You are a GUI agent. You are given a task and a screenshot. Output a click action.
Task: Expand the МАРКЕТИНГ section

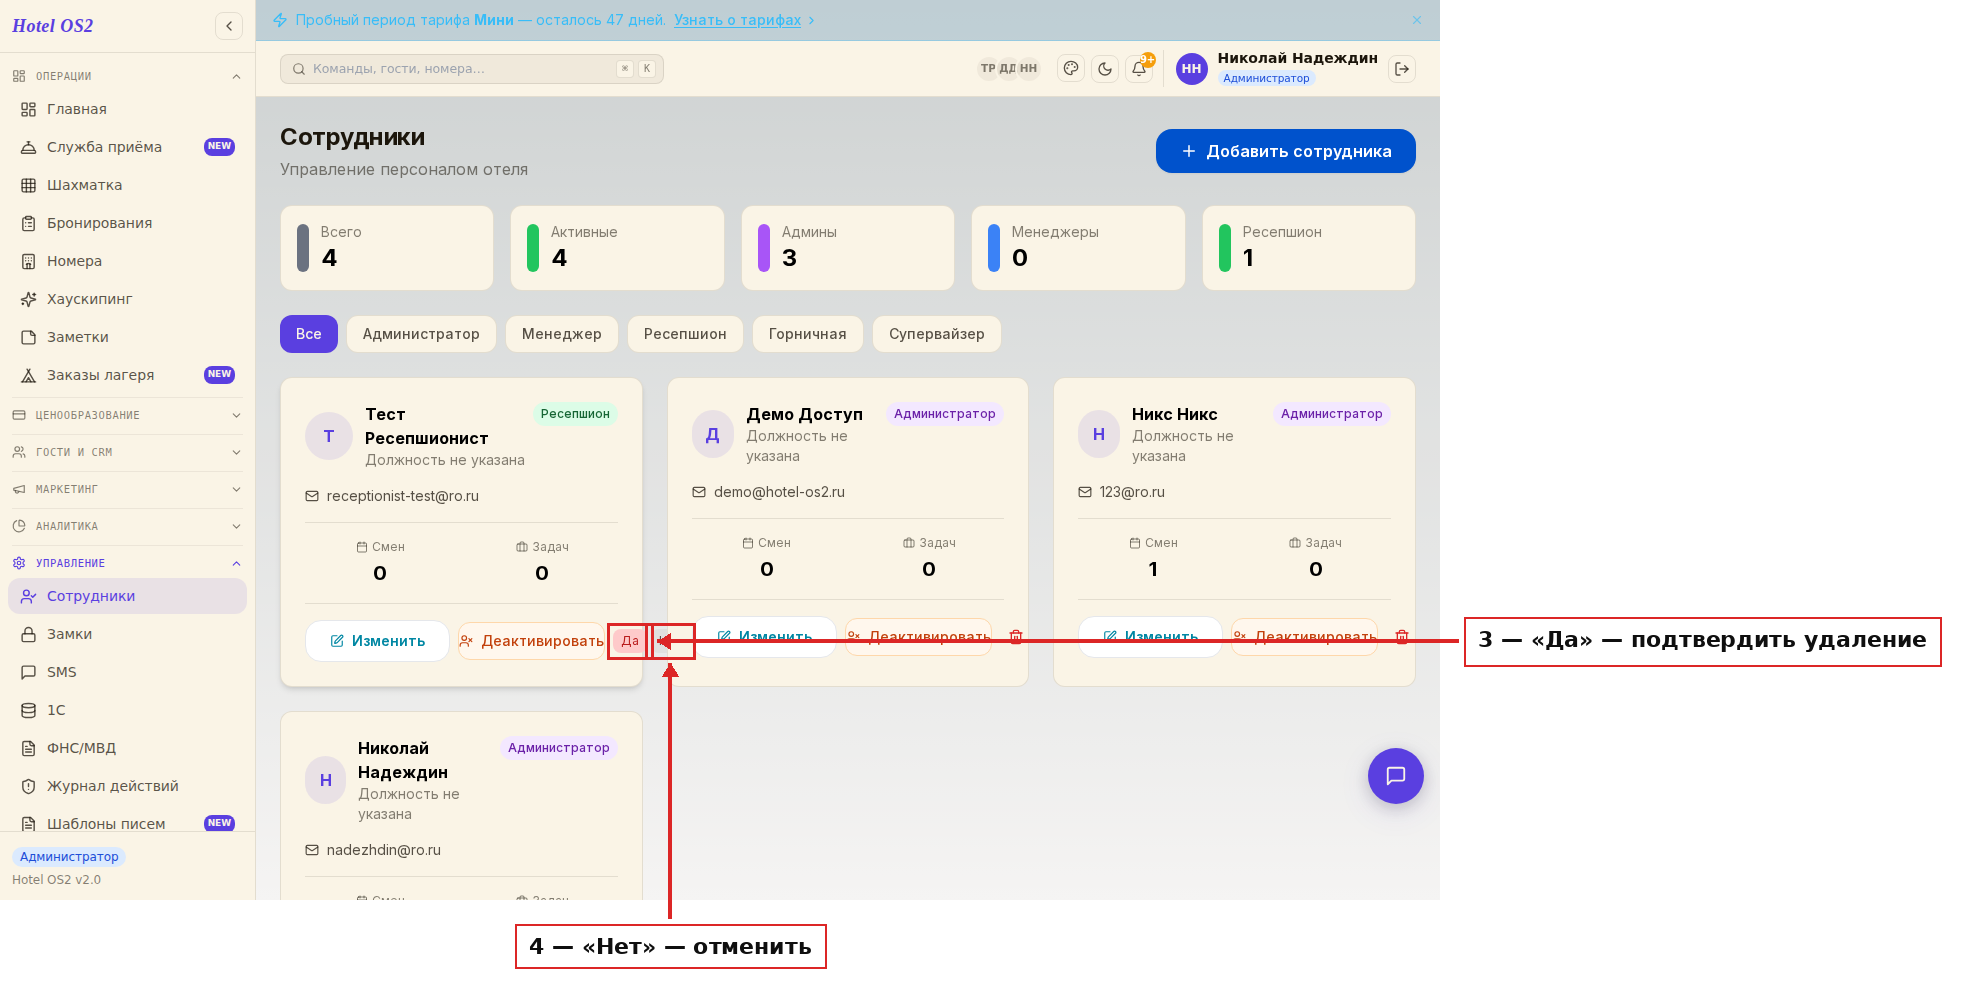click(x=127, y=489)
